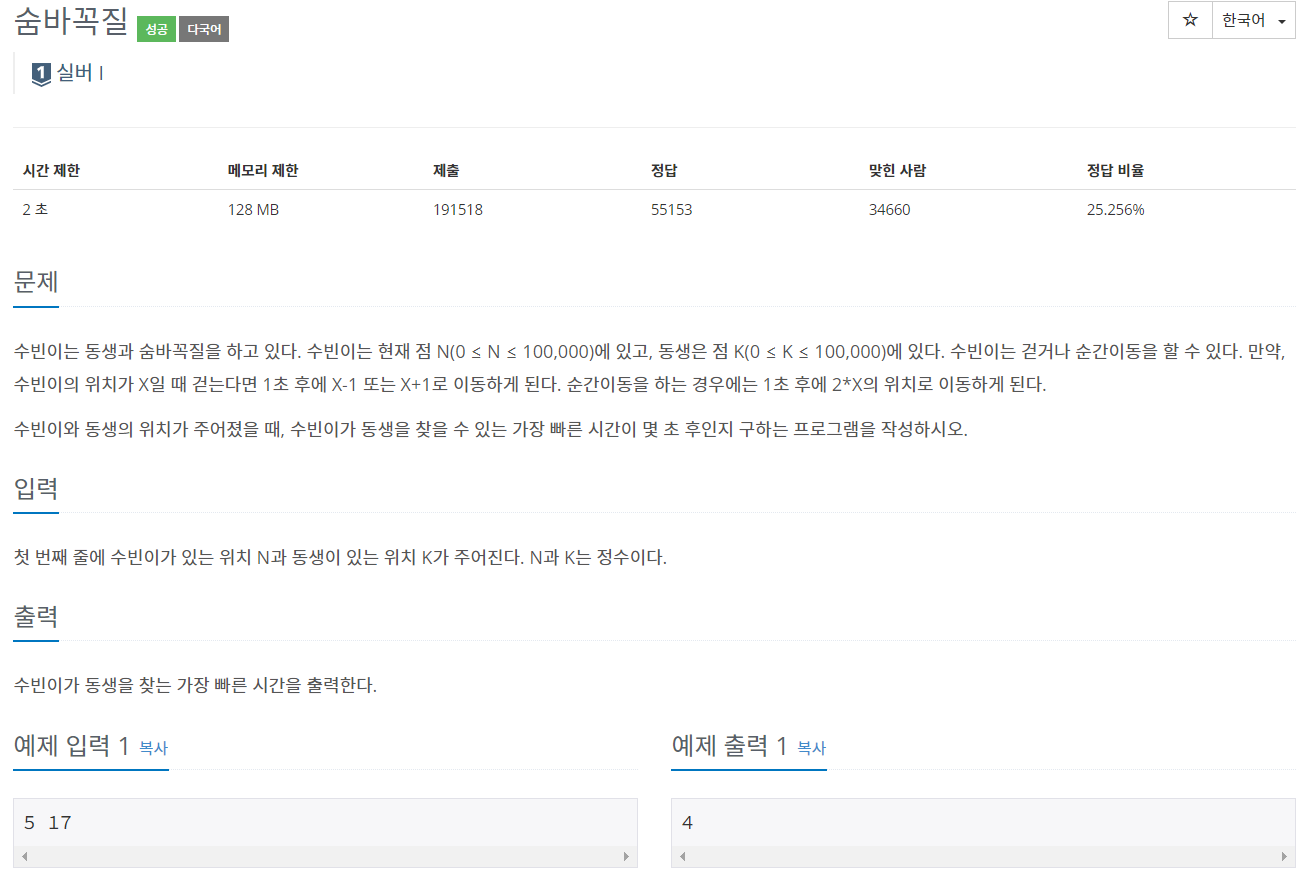Copy example input 1 via 복사

(153, 748)
